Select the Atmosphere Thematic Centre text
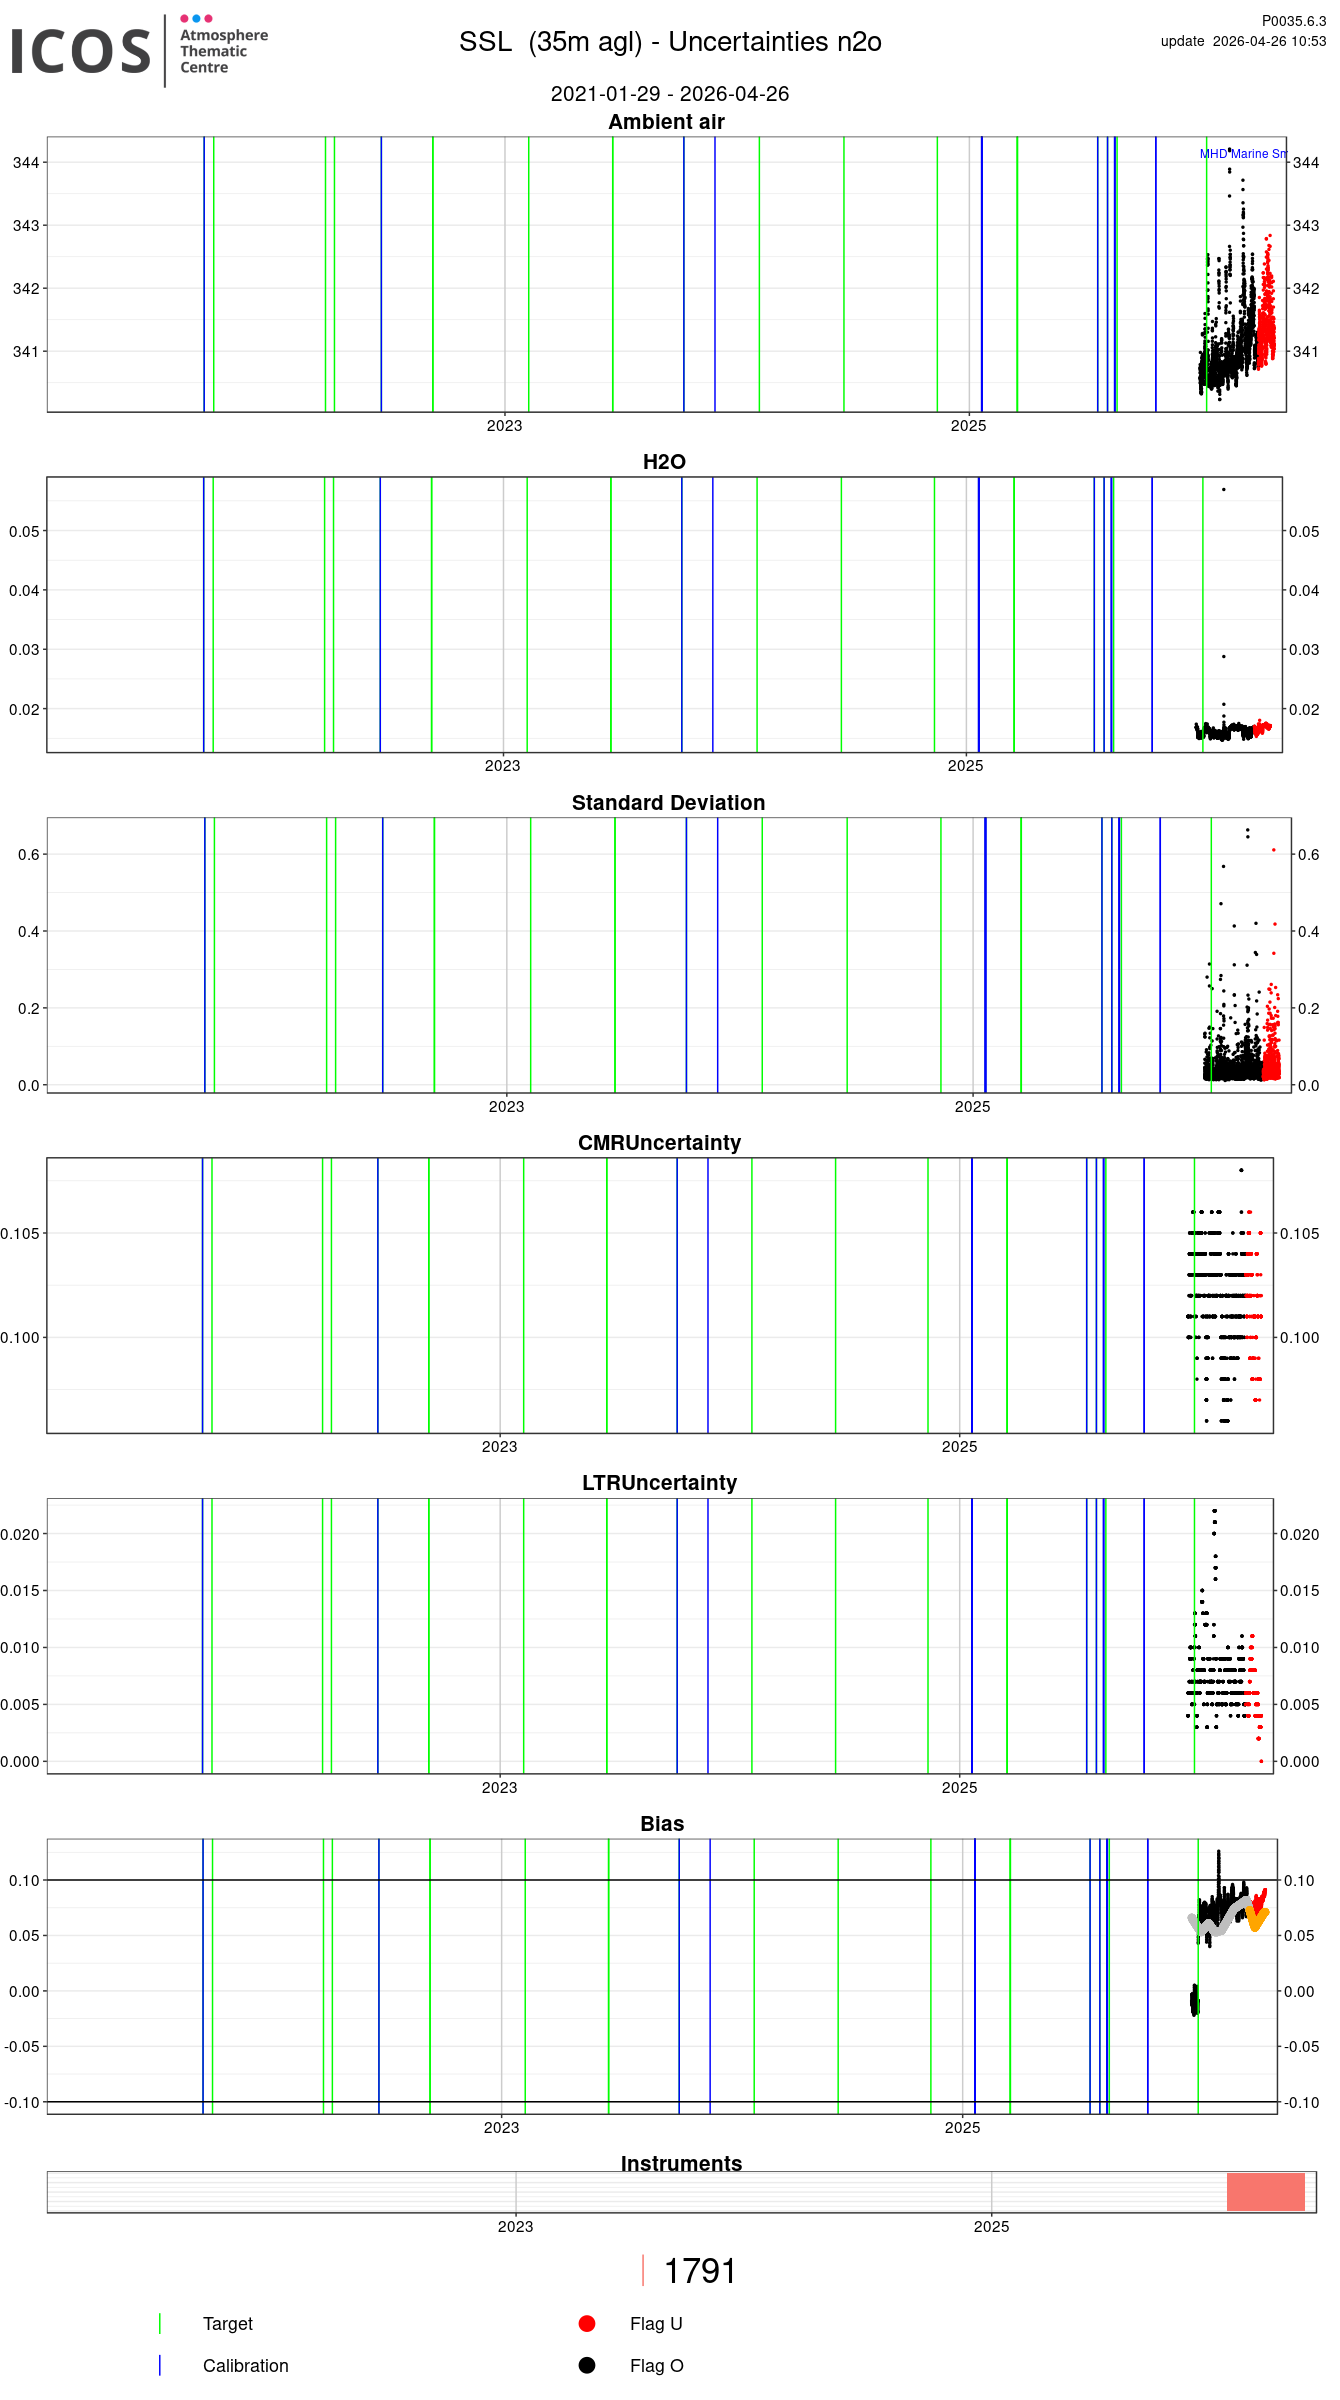Viewport: 1340px width, 2400px height. (223, 51)
